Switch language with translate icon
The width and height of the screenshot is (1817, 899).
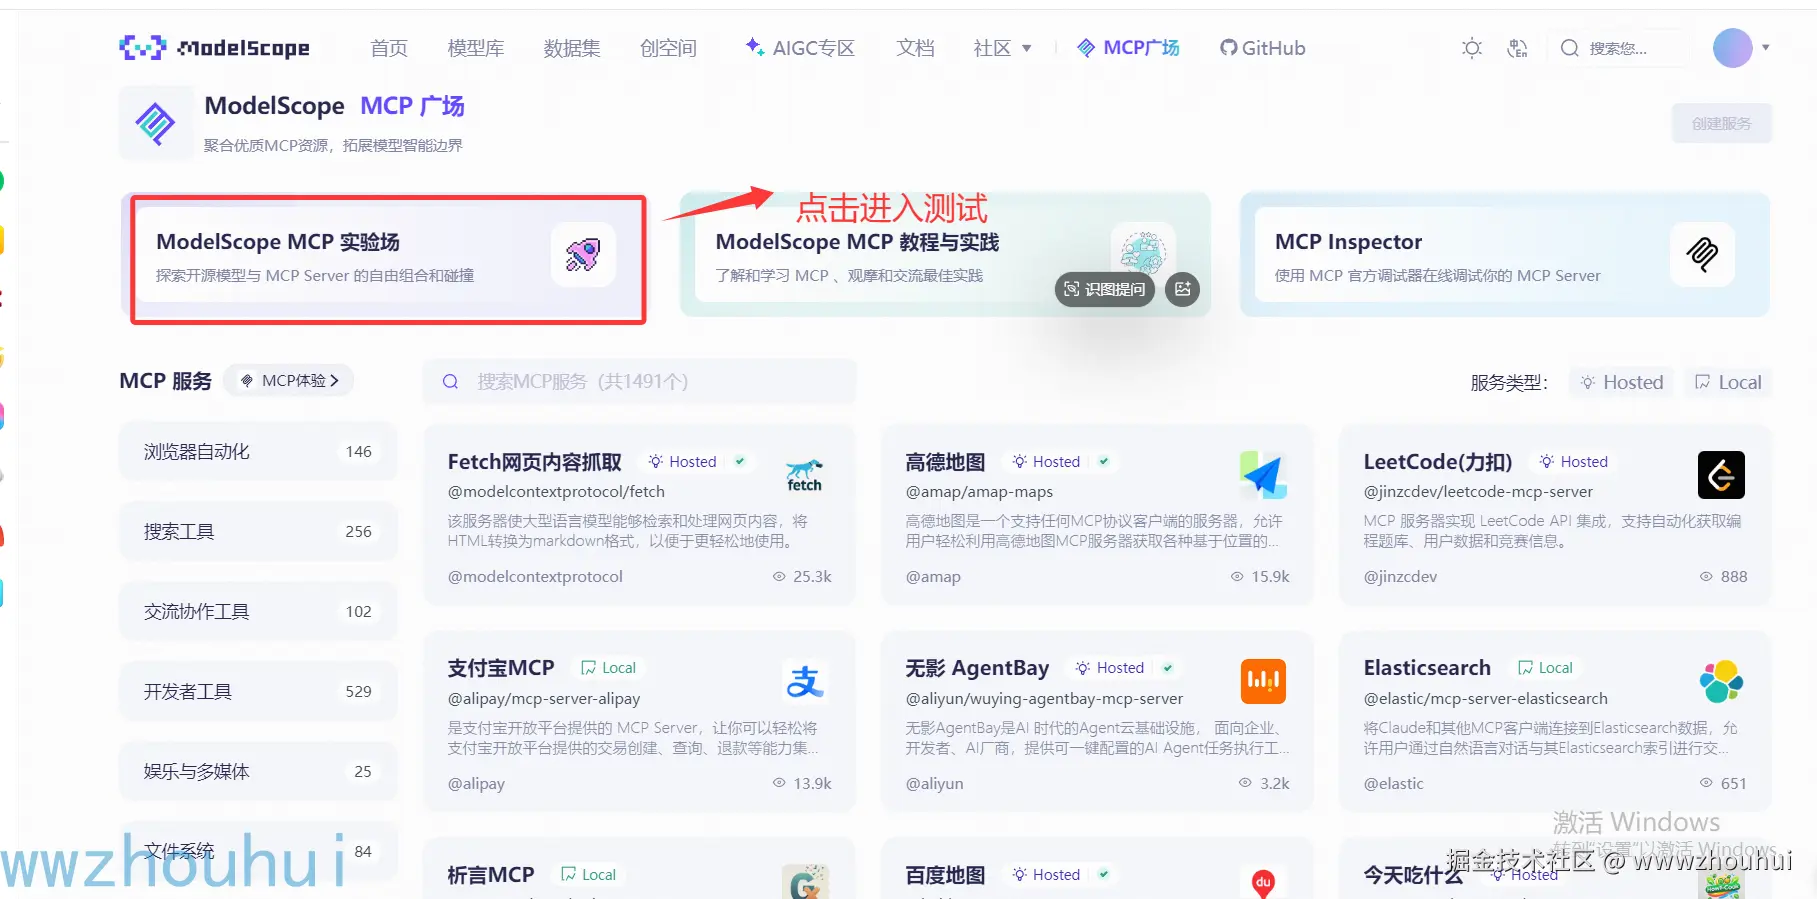pyautogui.click(x=1517, y=48)
